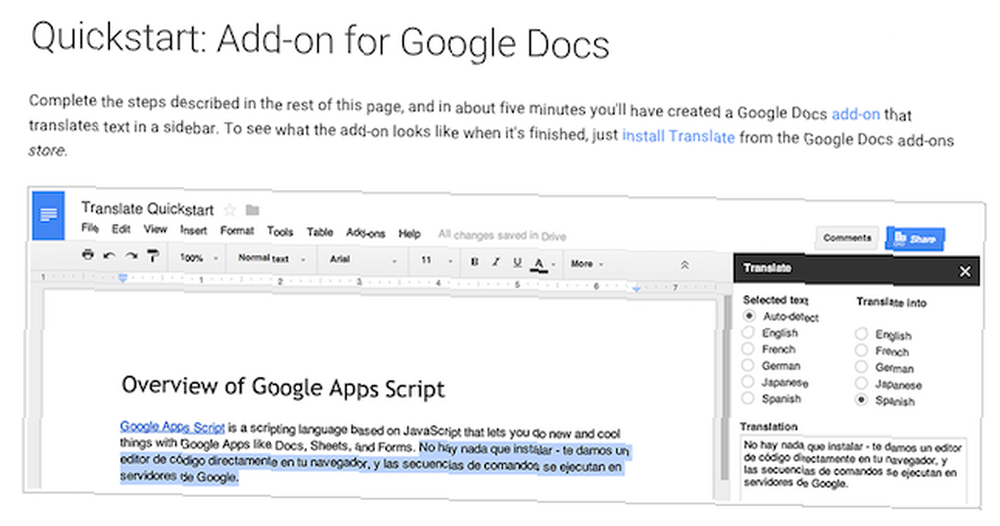Open the Format menu

tap(237, 231)
